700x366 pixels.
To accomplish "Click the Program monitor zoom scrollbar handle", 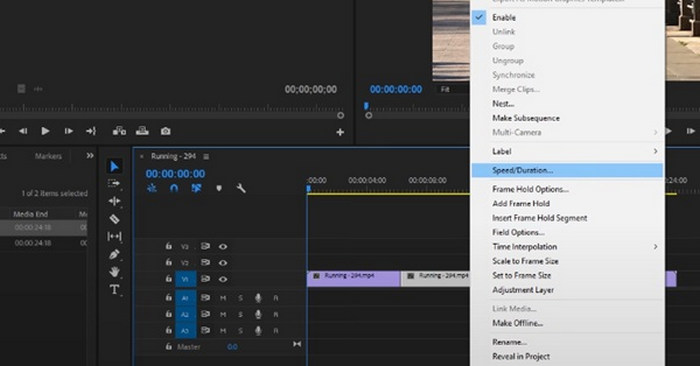I will click(368, 115).
